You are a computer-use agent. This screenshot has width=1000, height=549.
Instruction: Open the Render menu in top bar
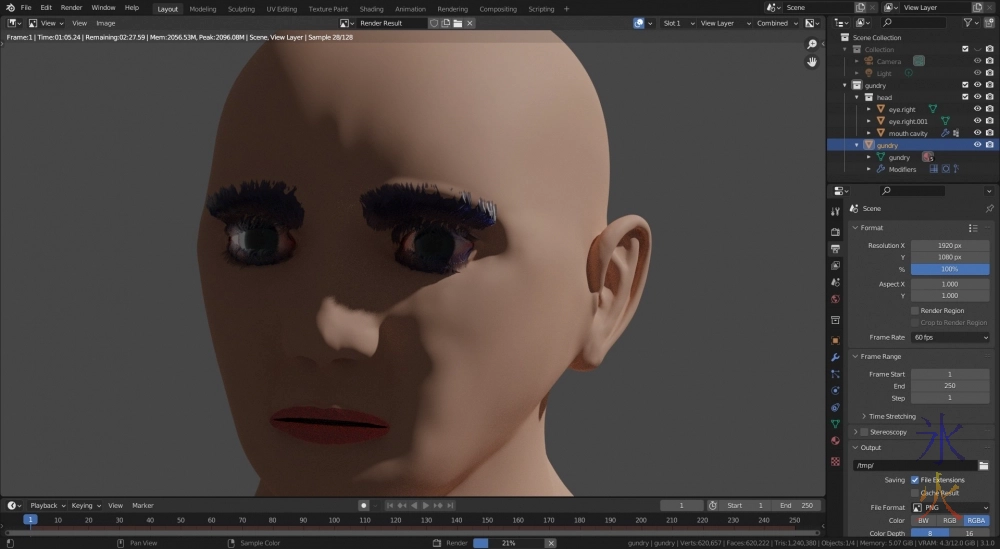71,8
